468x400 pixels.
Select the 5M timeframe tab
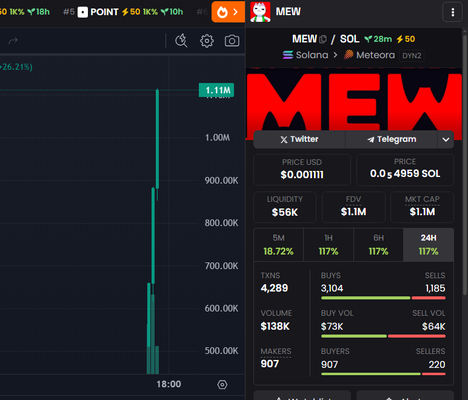click(x=279, y=245)
